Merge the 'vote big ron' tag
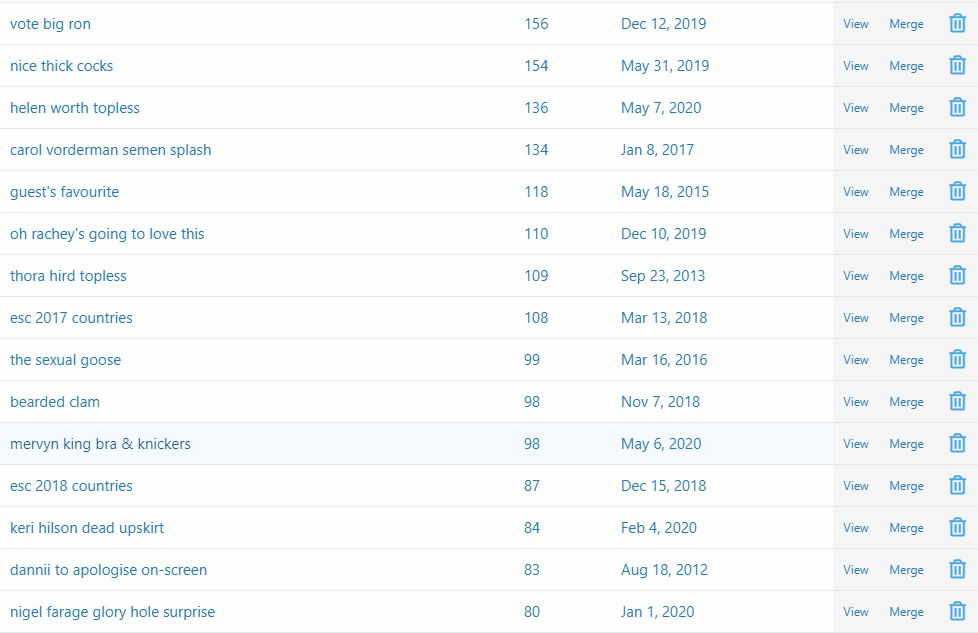 906,24
